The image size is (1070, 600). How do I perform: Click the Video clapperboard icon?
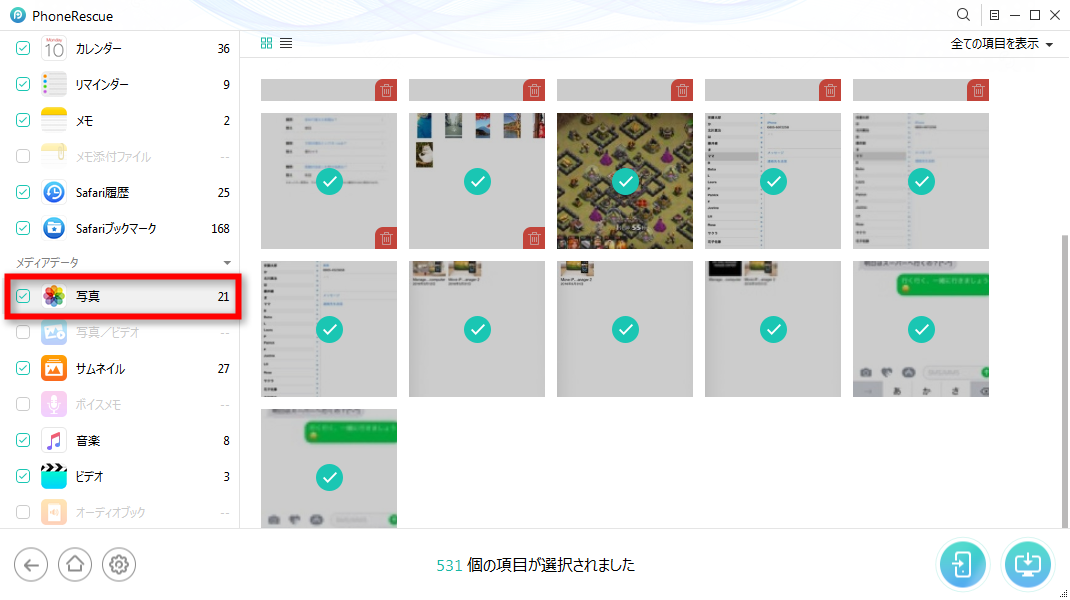point(54,476)
